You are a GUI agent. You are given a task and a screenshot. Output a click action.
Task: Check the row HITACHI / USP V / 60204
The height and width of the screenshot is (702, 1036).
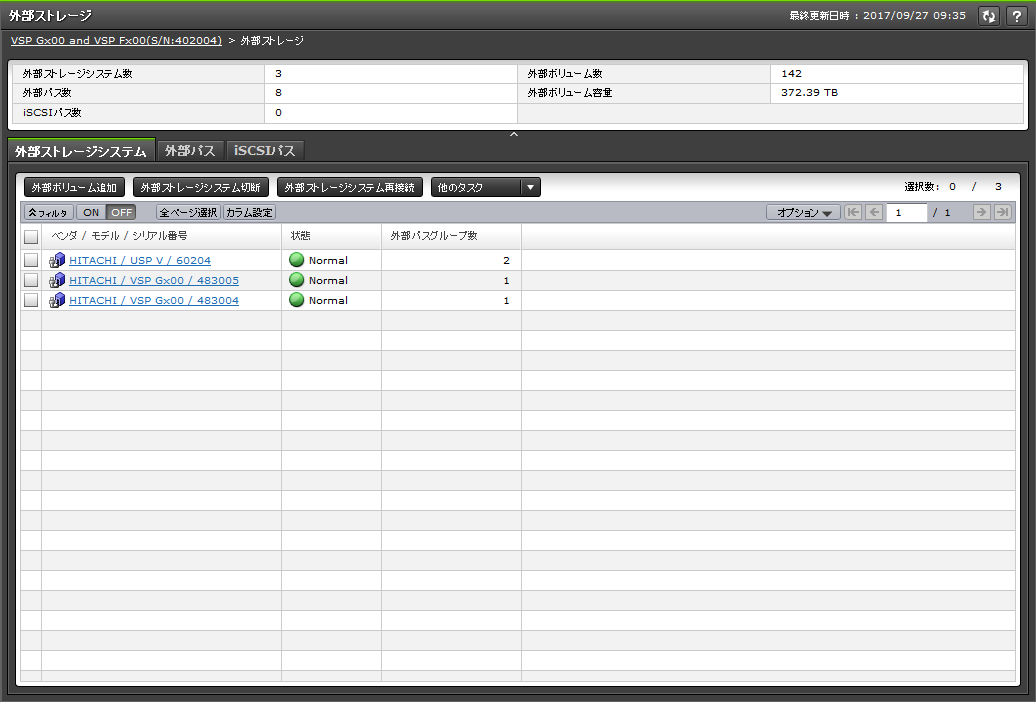[31, 260]
